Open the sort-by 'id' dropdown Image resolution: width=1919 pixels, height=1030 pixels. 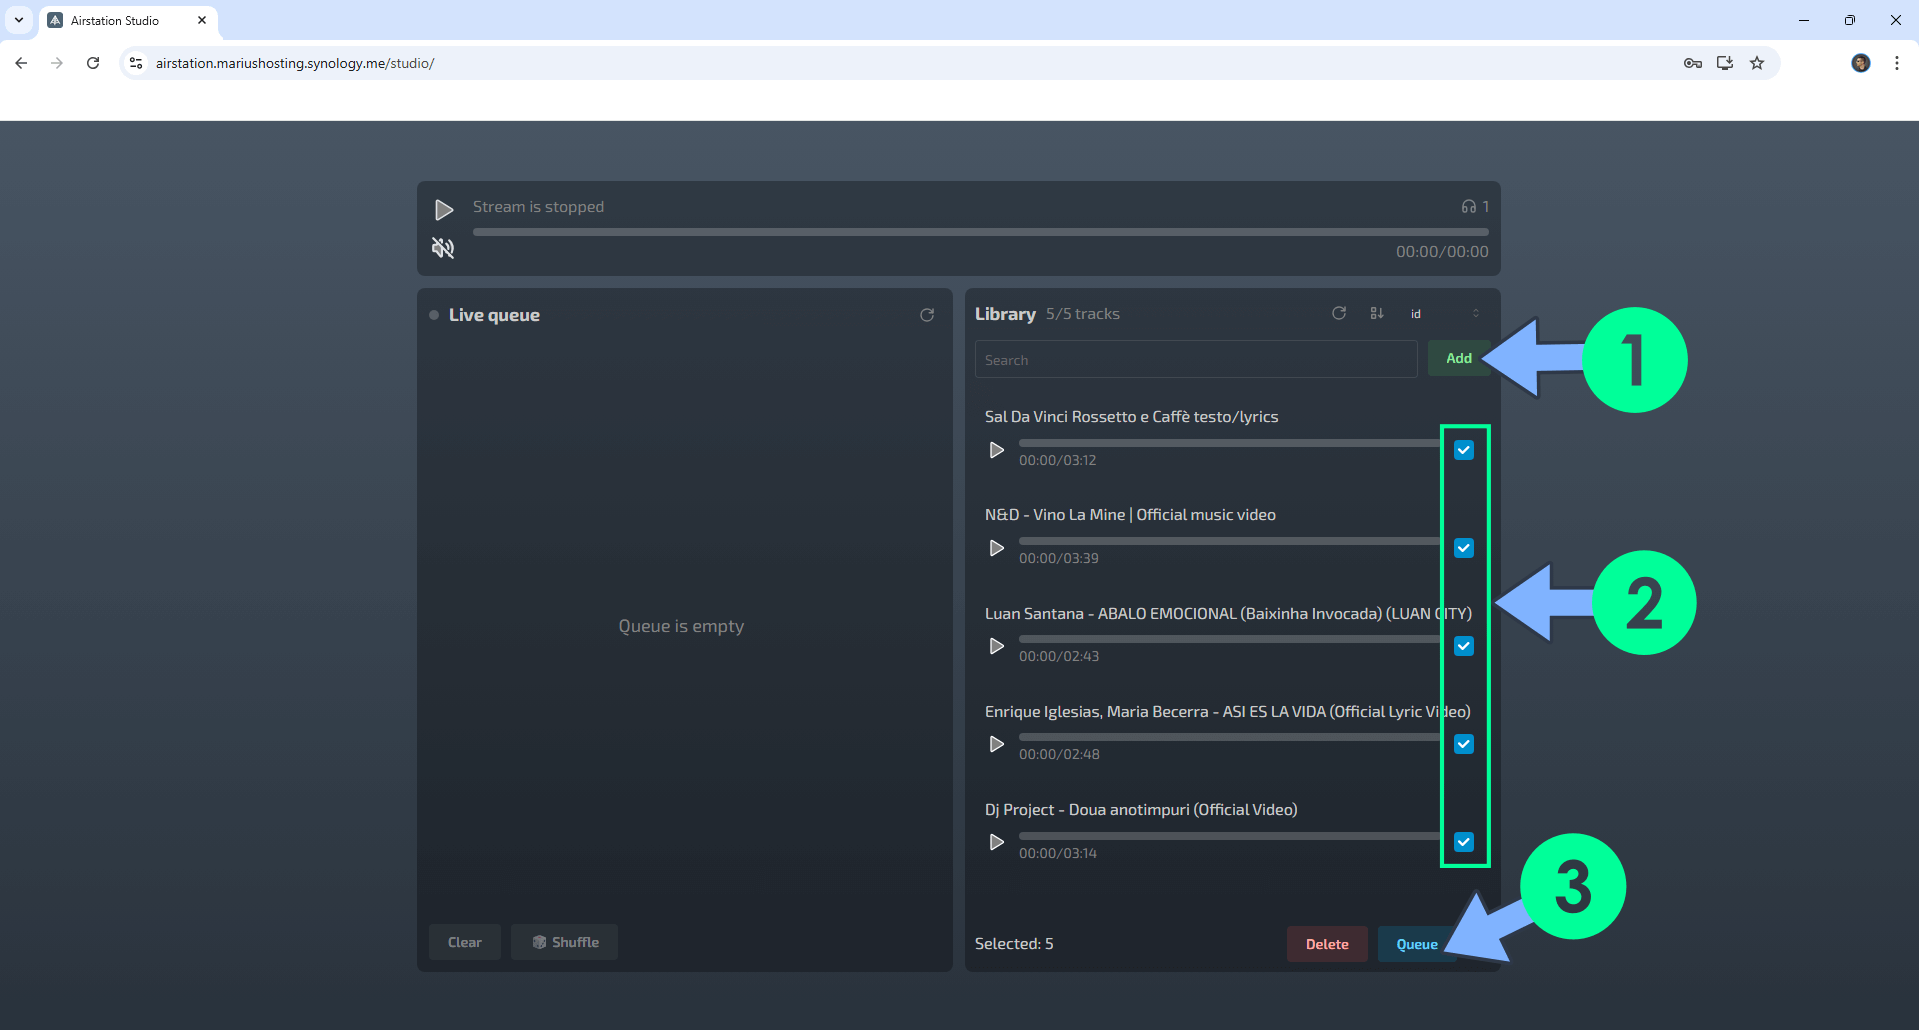[1445, 314]
